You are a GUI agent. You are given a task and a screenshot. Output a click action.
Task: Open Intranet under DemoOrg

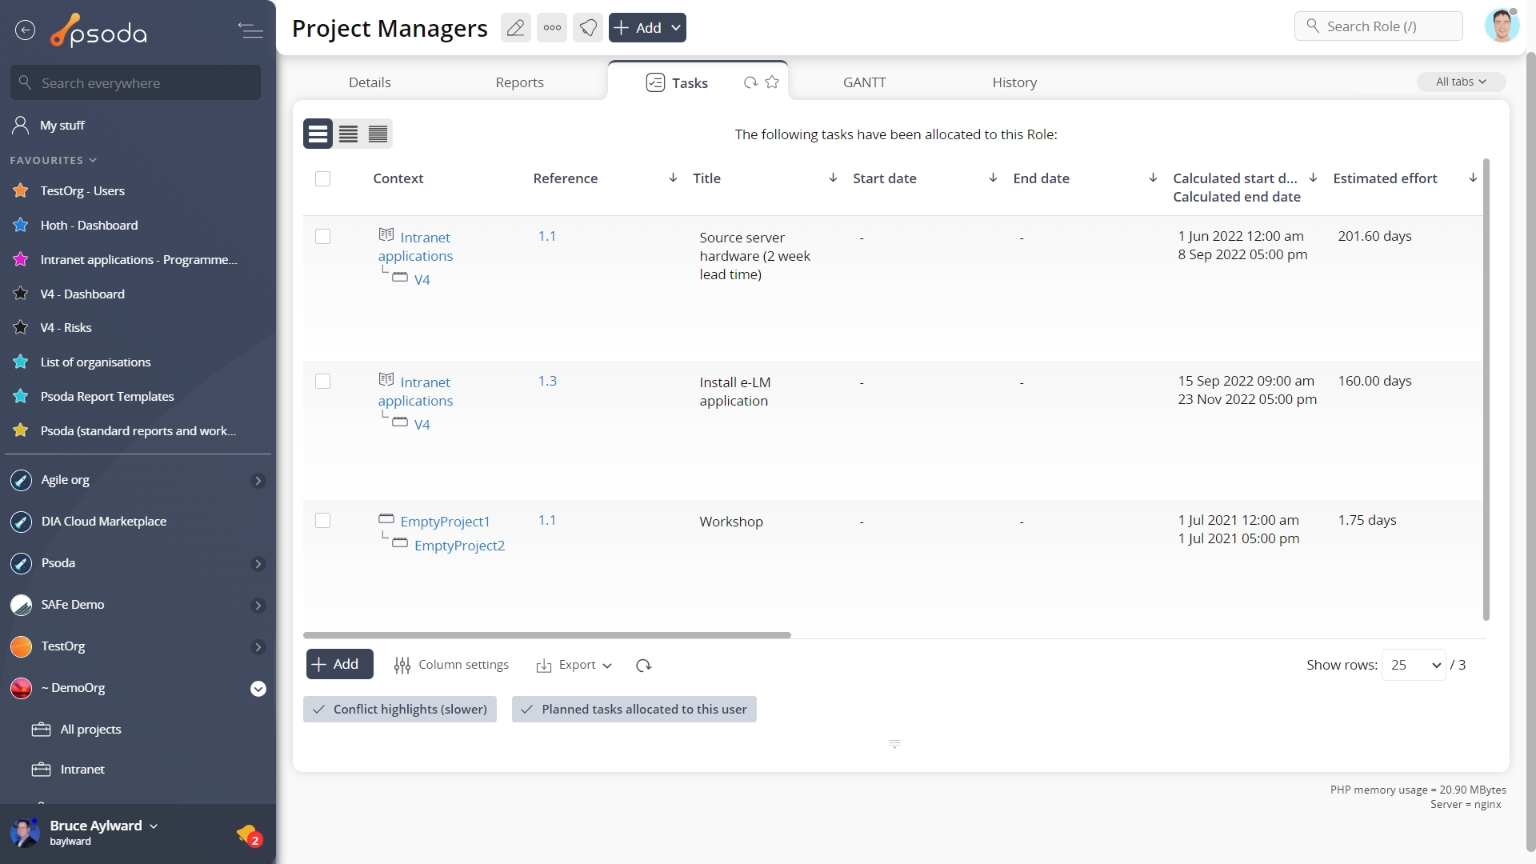[82, 769]
